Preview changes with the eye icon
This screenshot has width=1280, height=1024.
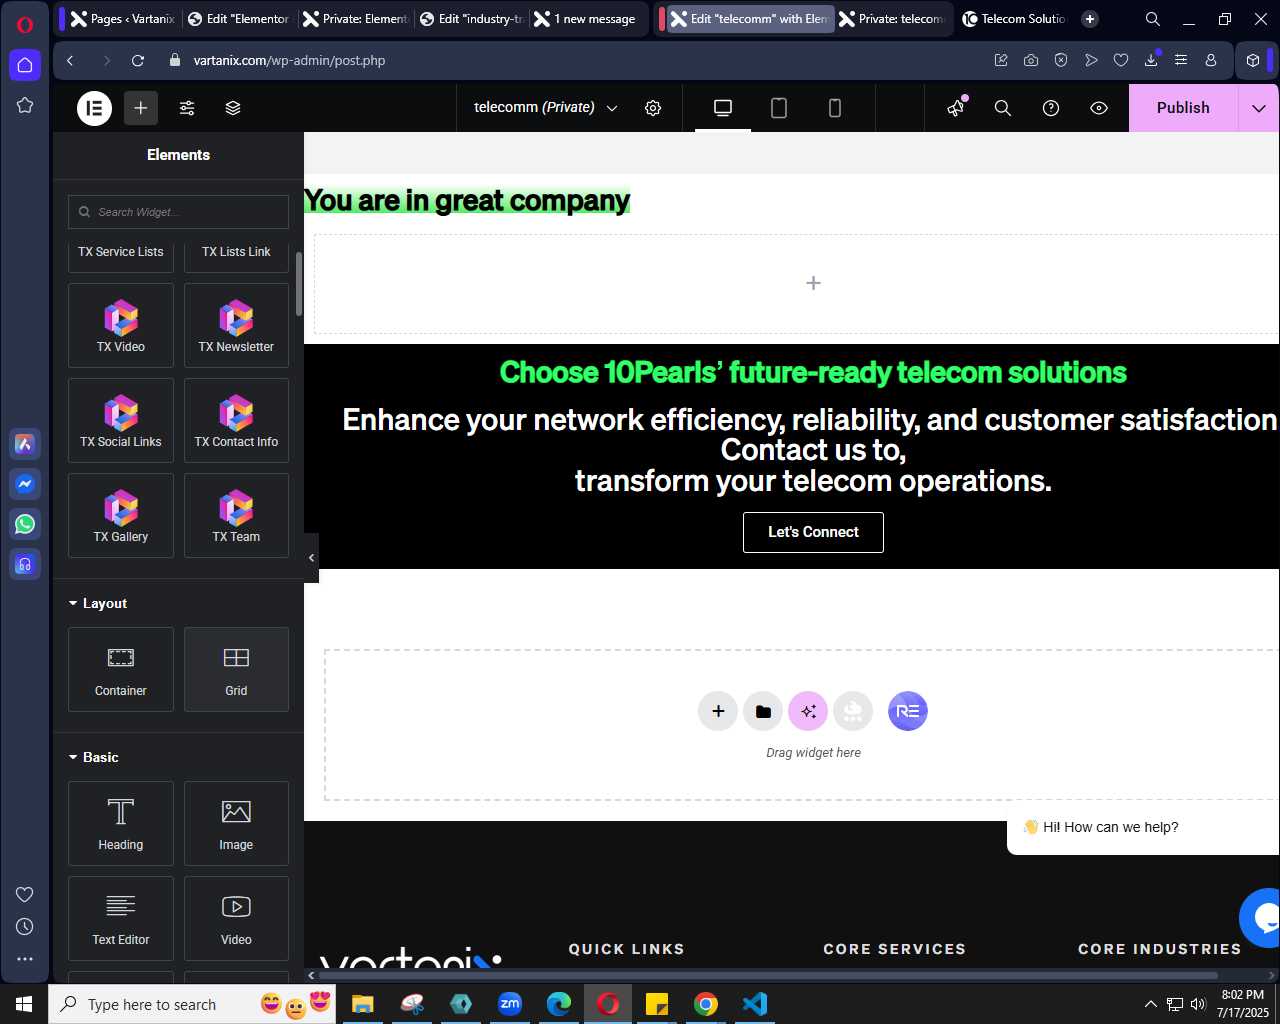1099,108
